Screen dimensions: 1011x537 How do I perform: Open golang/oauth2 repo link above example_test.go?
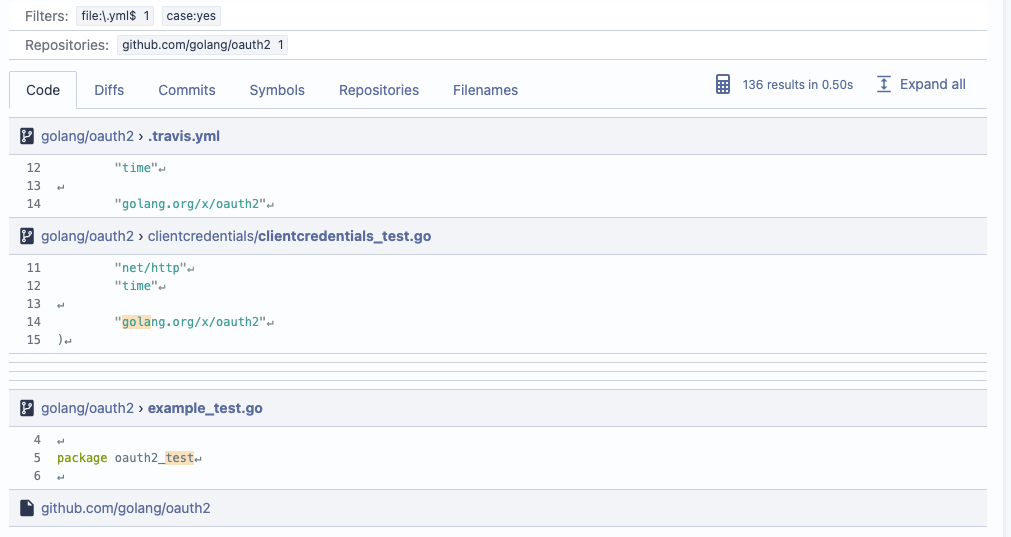tap(87, 408)
